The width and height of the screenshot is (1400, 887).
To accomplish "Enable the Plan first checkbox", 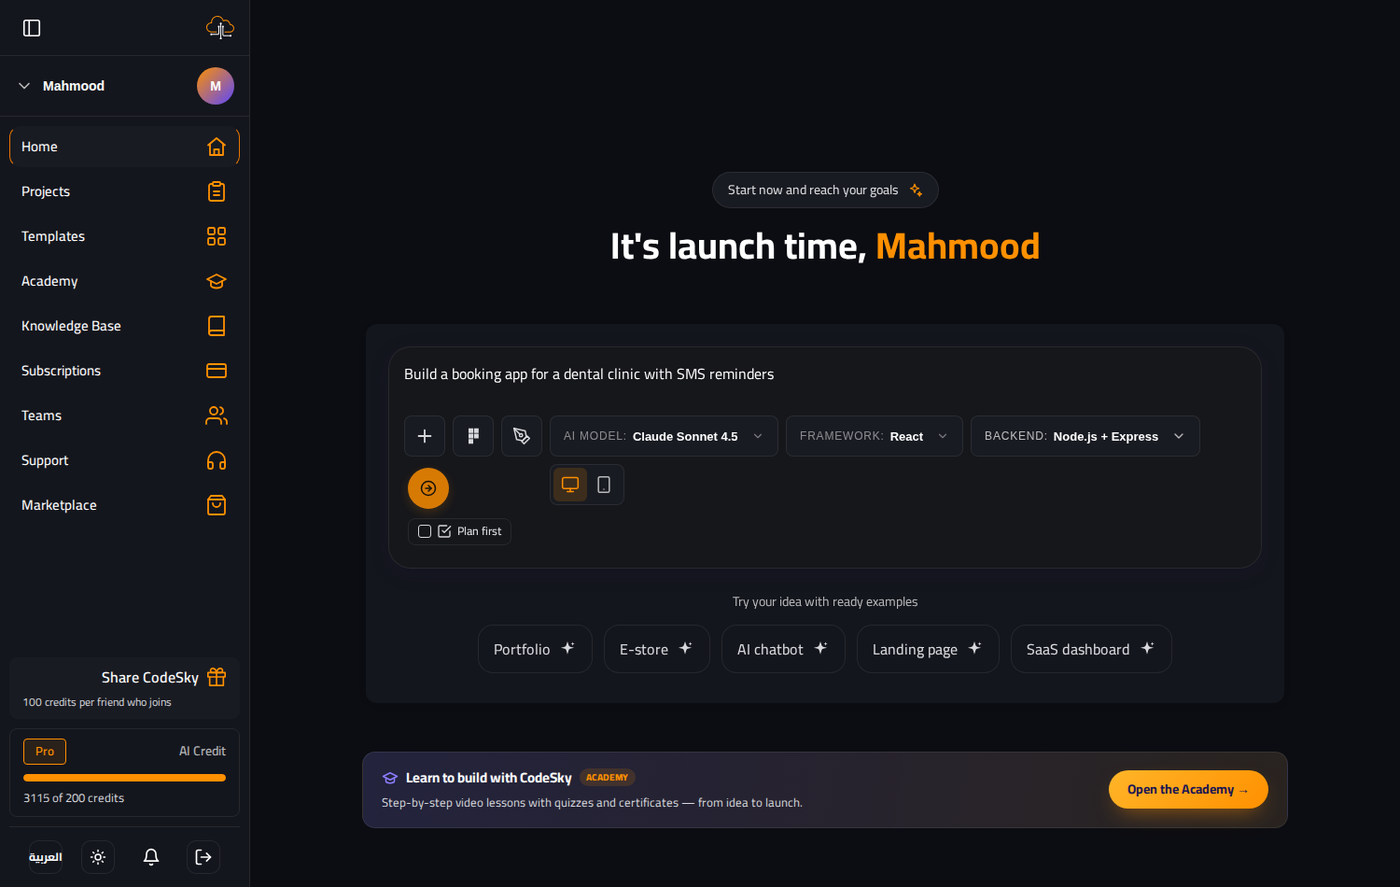I will click(424, 531).
